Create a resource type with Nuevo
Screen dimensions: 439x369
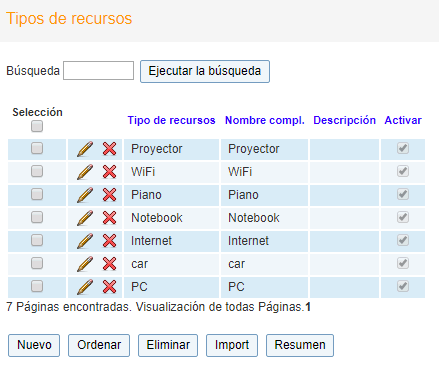[x=34, y=345]
